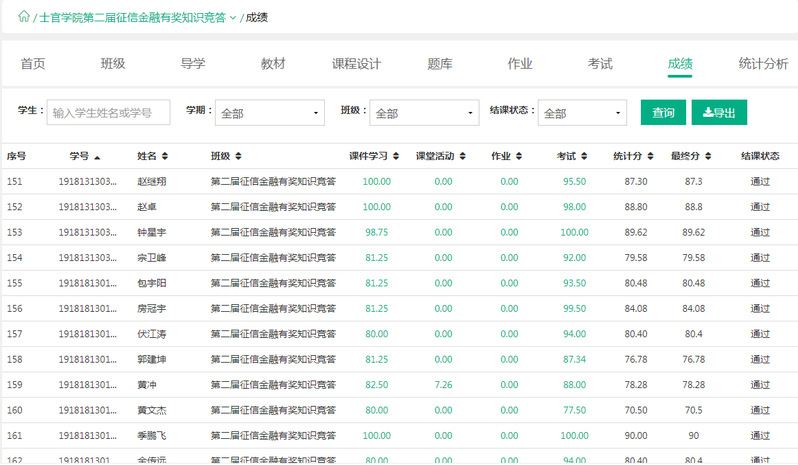Open exam score 94.00 for 伏江涛
798x465 pixels.
(574, 334)
